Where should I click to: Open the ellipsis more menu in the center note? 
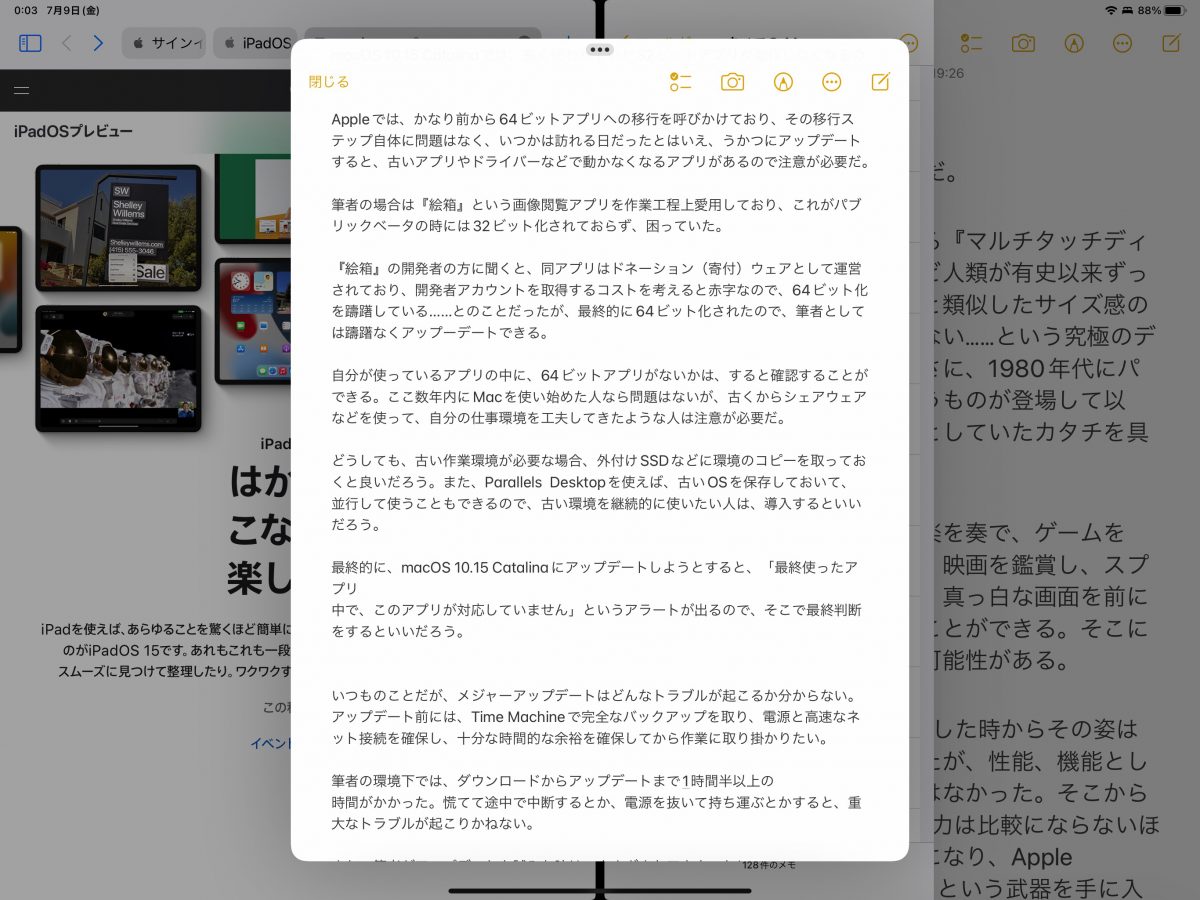point(831,82)
